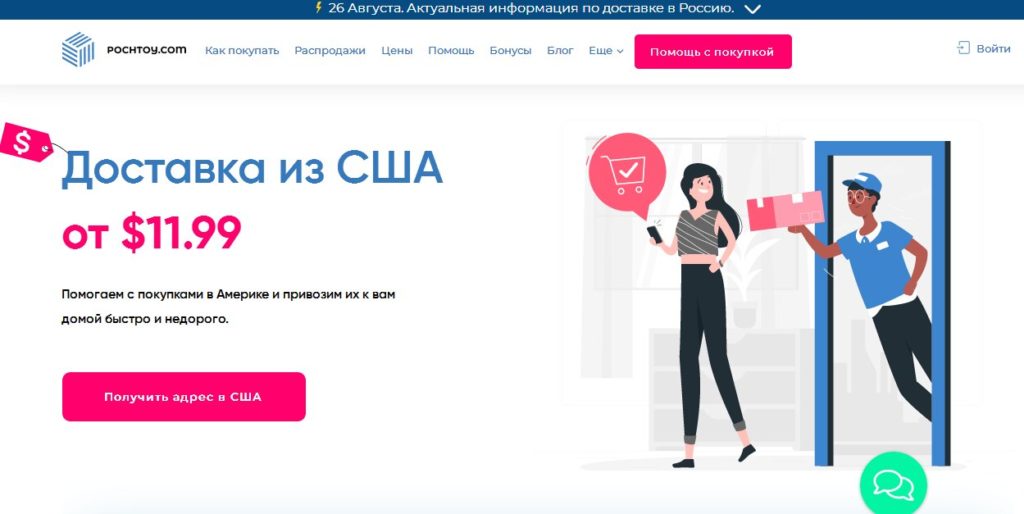Click the login door icon beside Войти
Image resolution: width=1024 pixels, height=514 pixels.
(x=963, y=48)
